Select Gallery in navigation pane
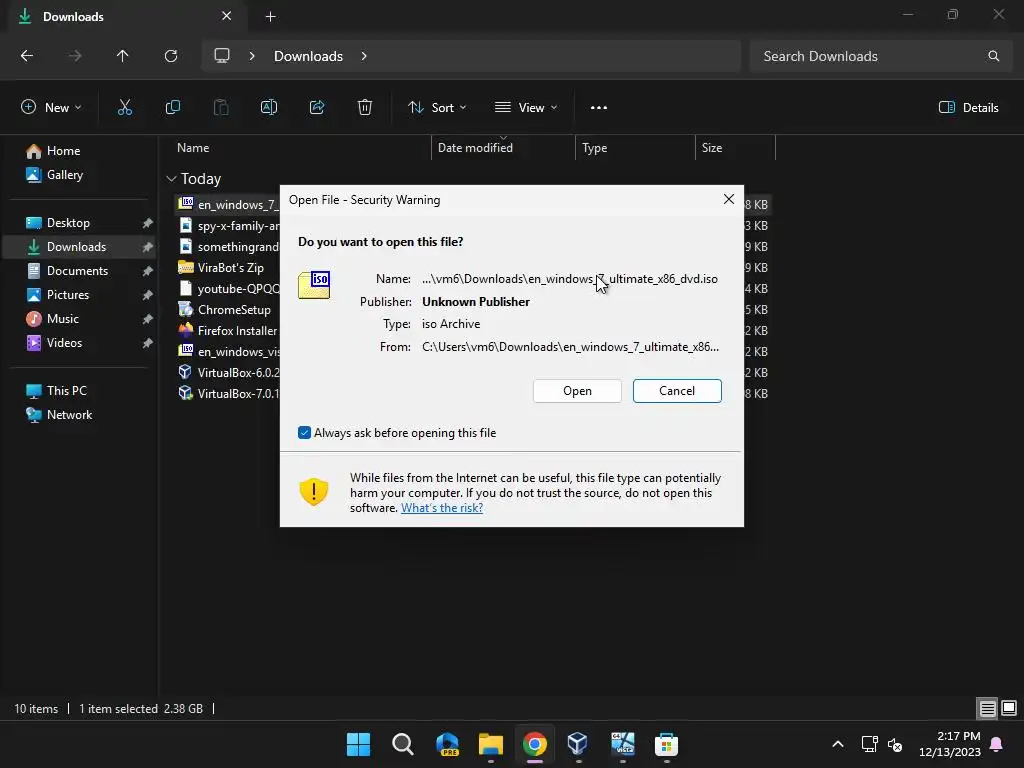This screenshot has width=1024, height=768. [65, 175]
